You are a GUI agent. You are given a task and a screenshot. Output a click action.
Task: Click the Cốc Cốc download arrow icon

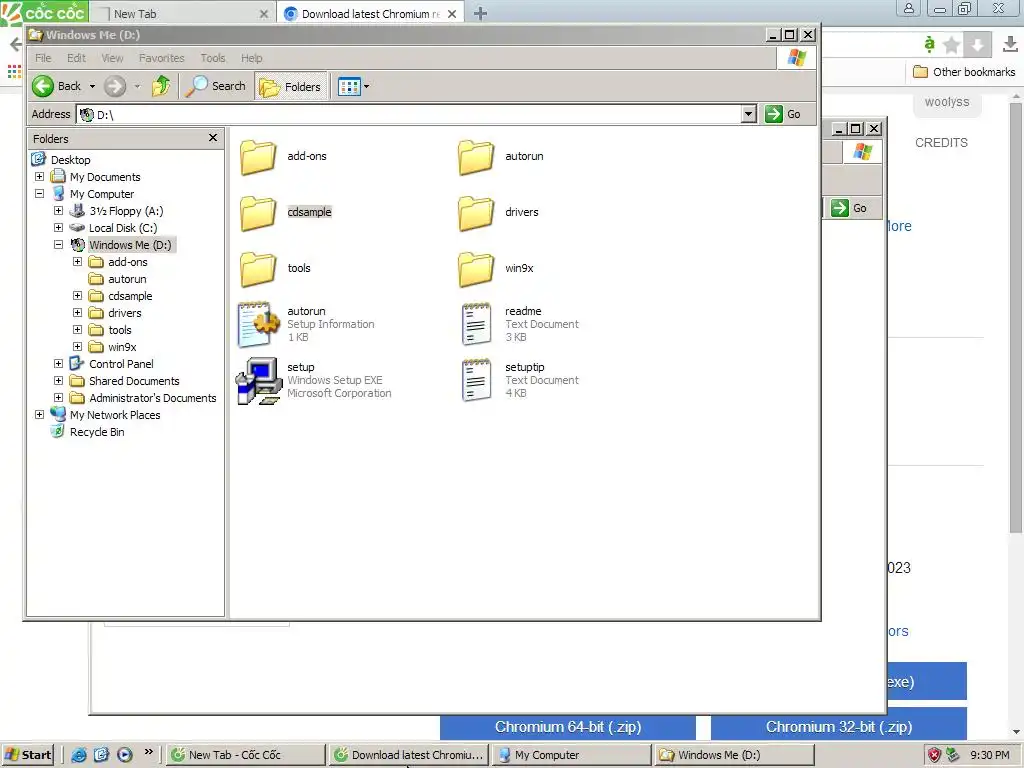pos(978,44)
